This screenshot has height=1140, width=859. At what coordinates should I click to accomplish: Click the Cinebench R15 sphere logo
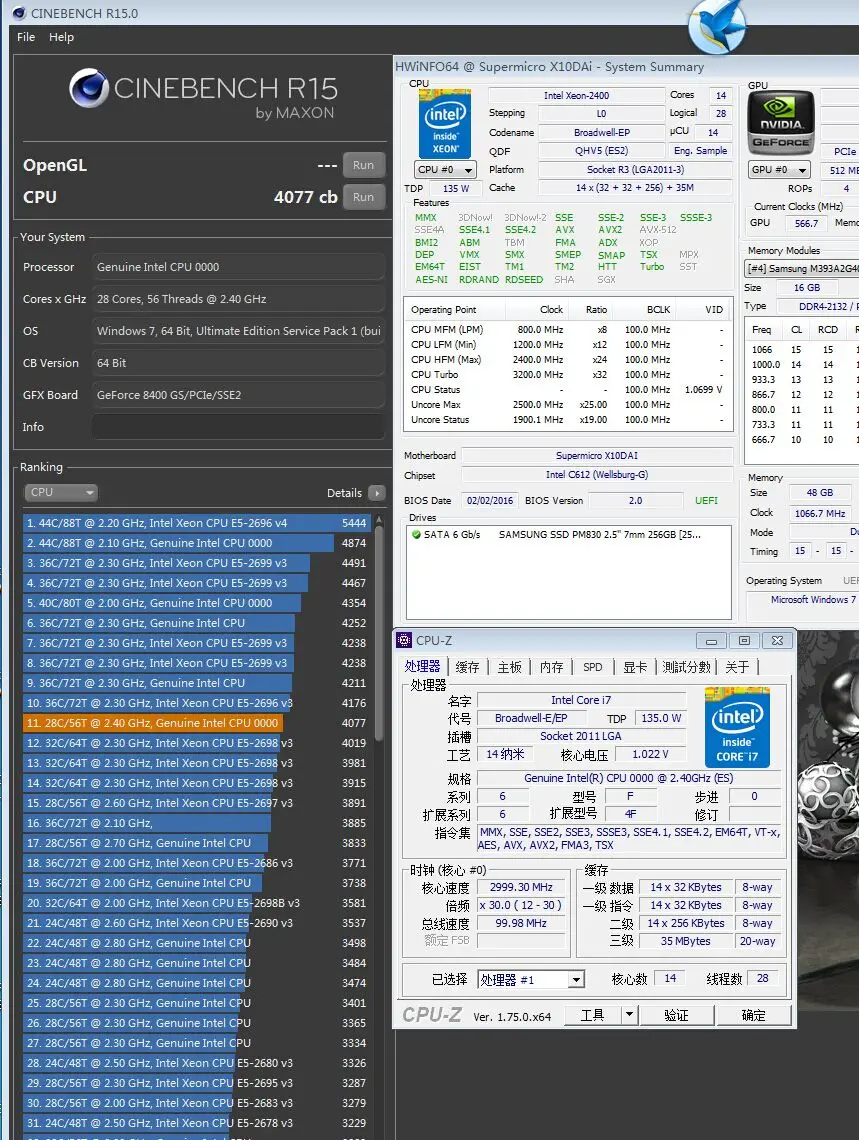pos(89,88)
